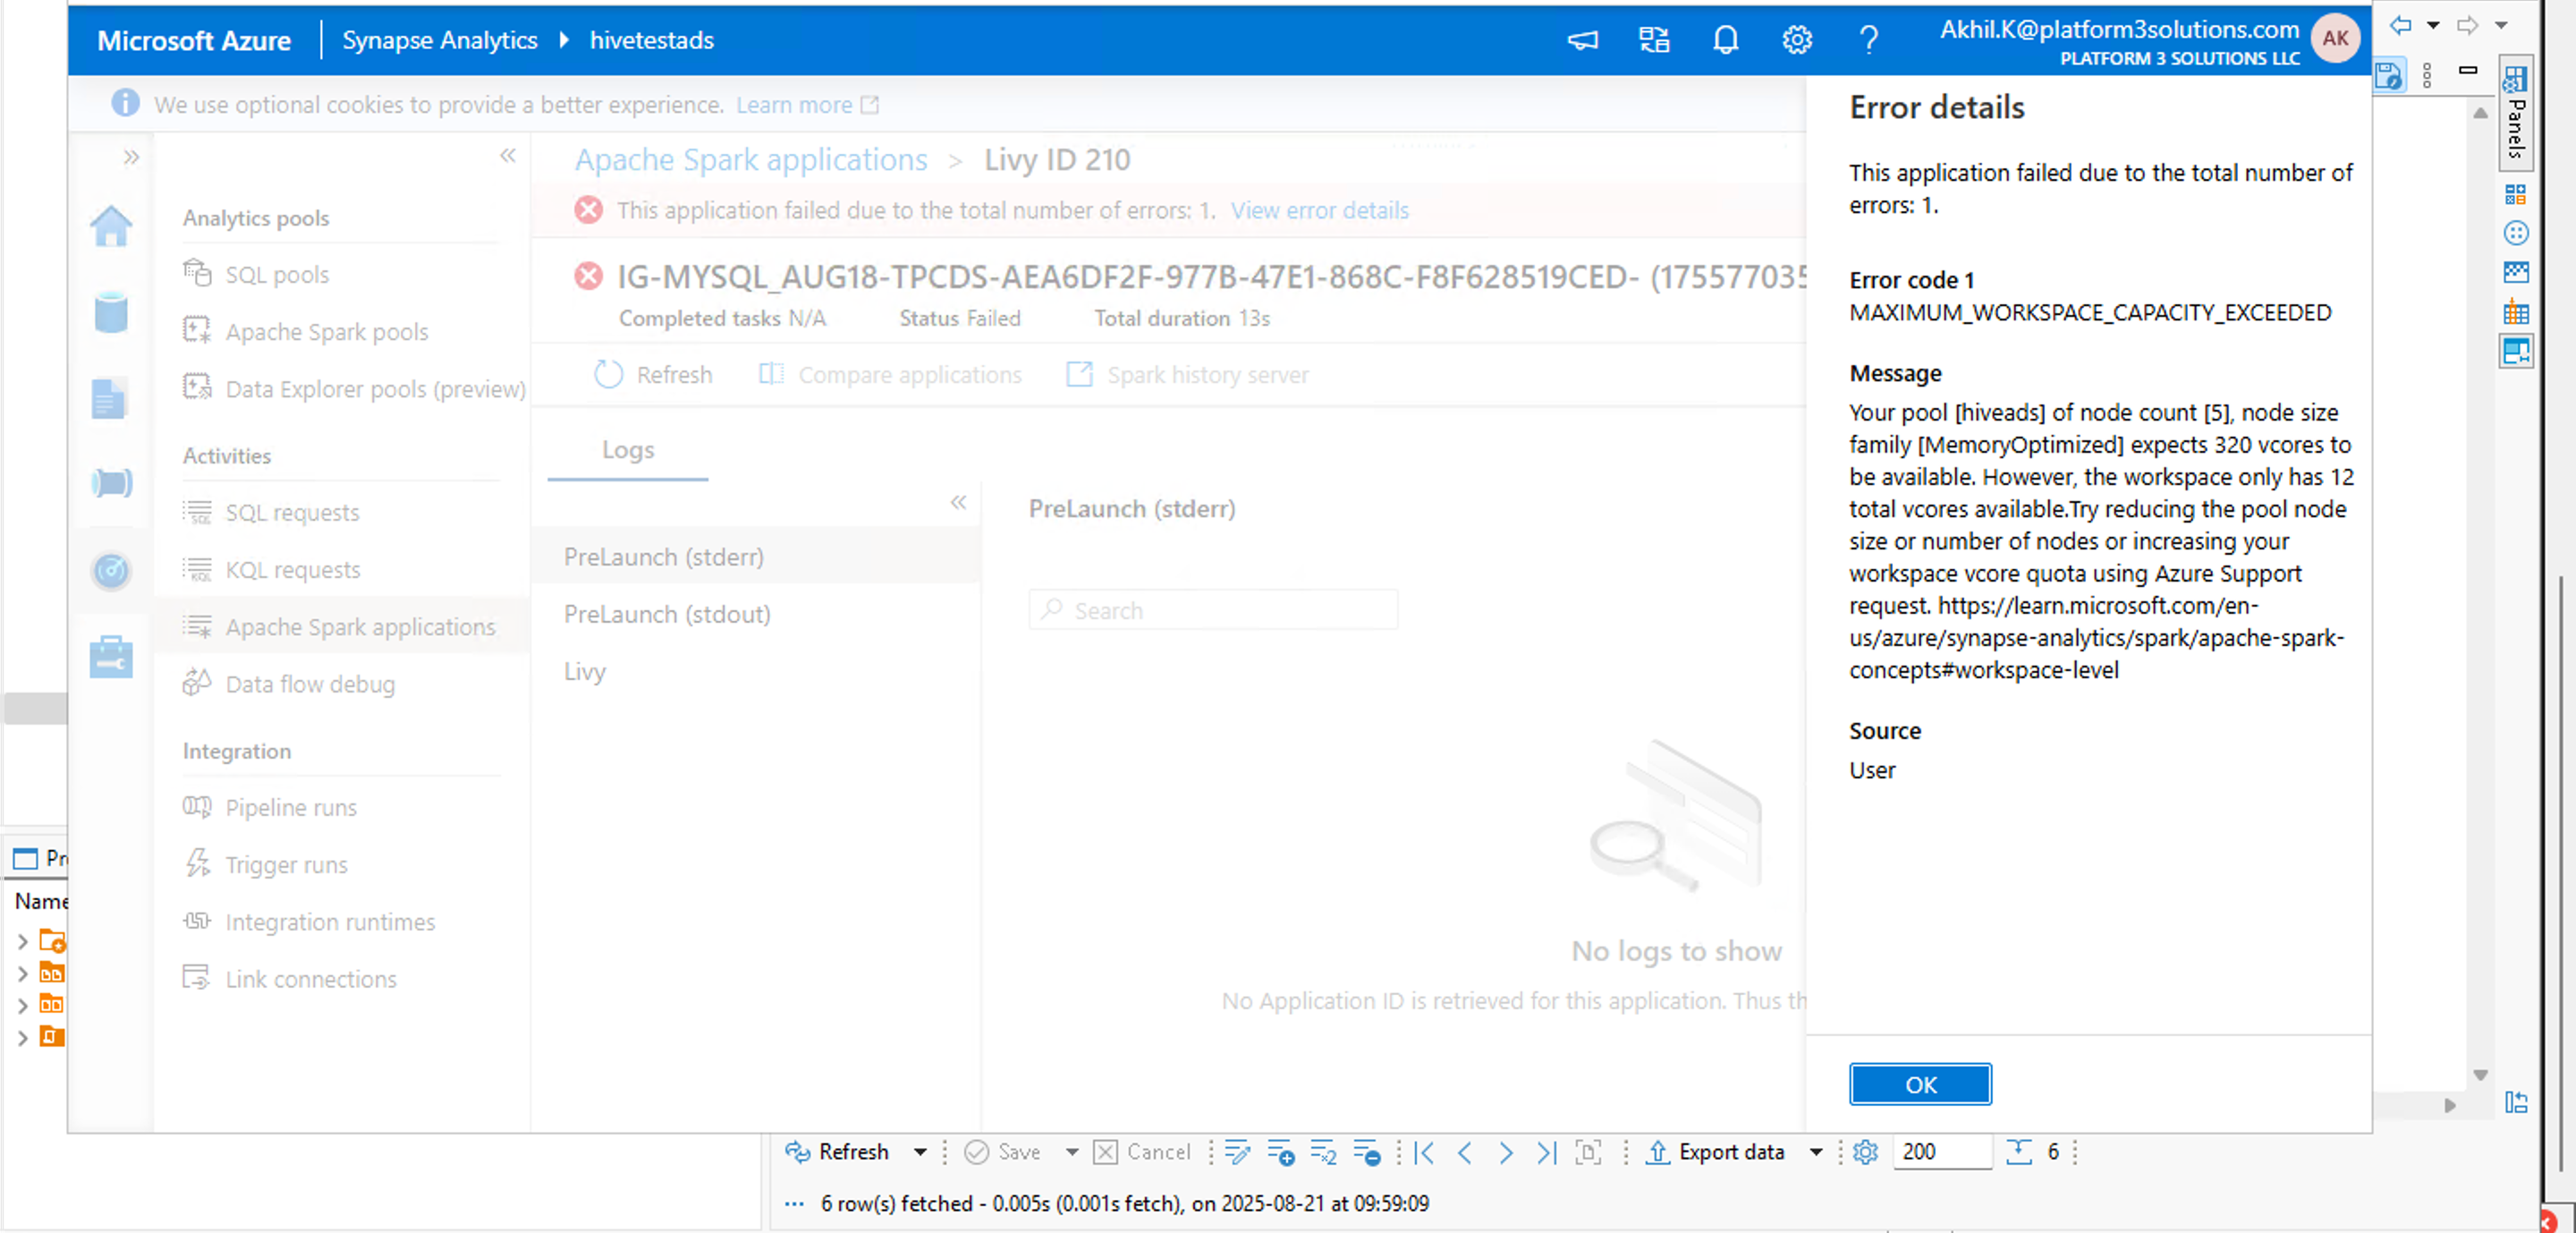Go to Apache Spark applications breadcrumb
The image size is (2576, 1233).
750,159
